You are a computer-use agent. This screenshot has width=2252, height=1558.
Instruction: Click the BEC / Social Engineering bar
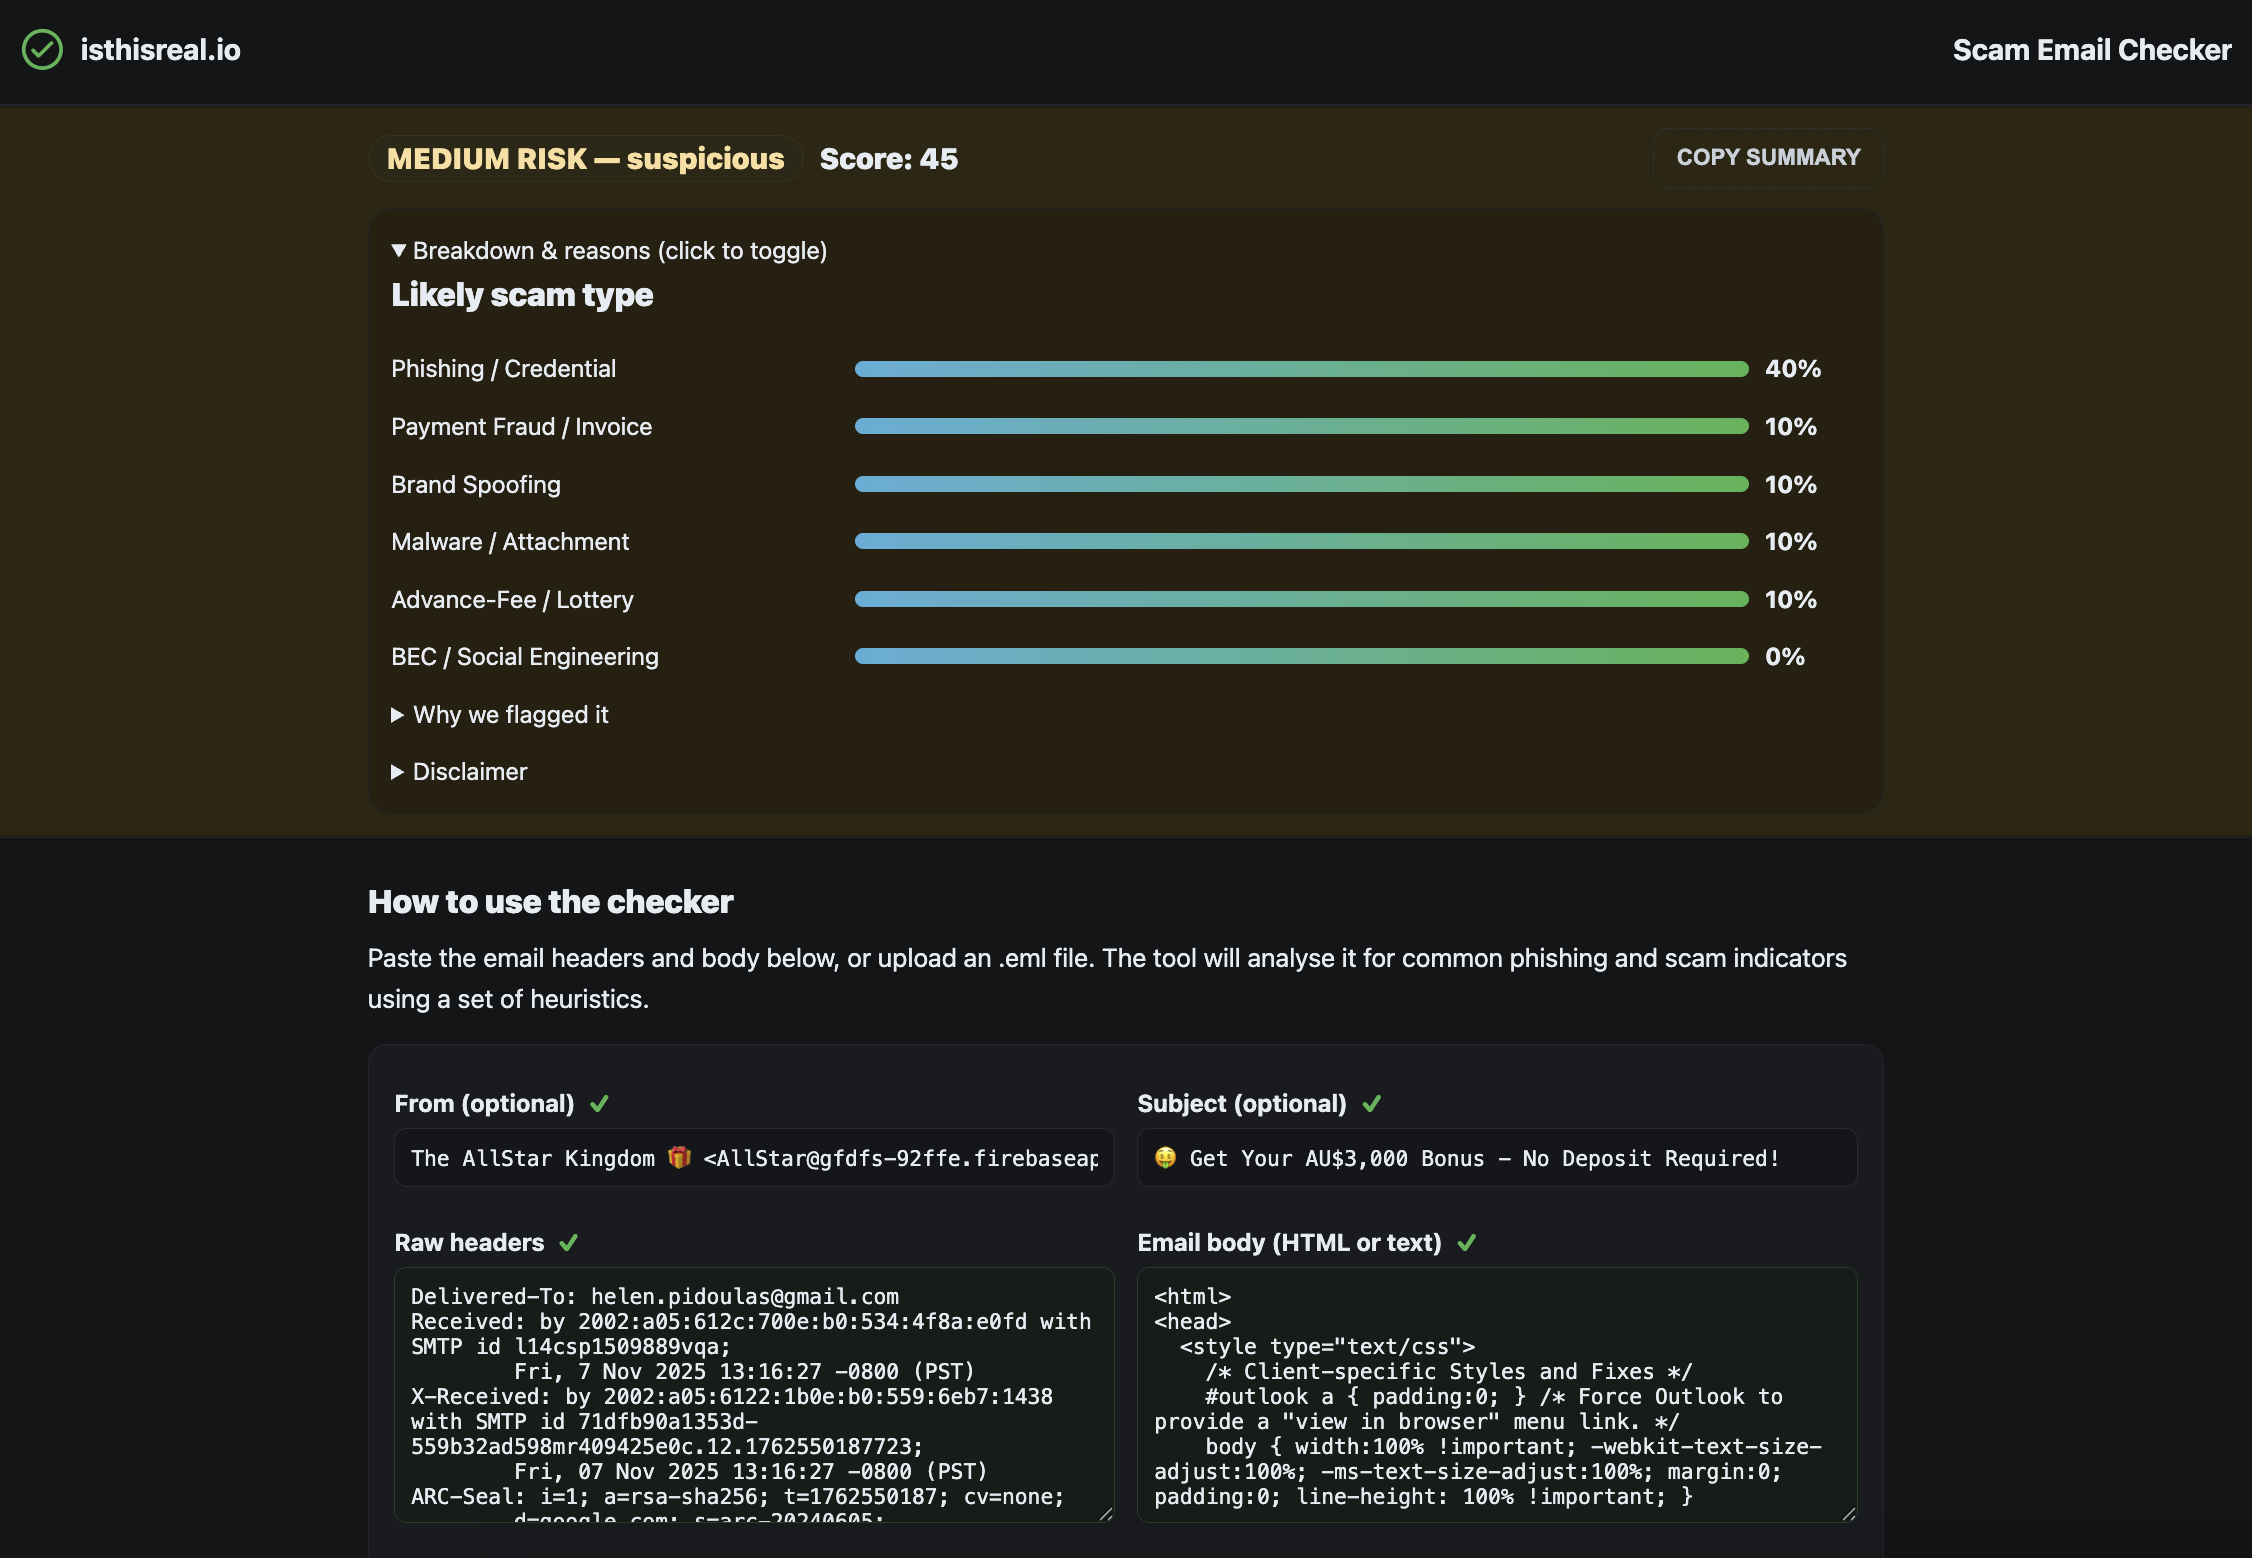tap(1301, 657)
